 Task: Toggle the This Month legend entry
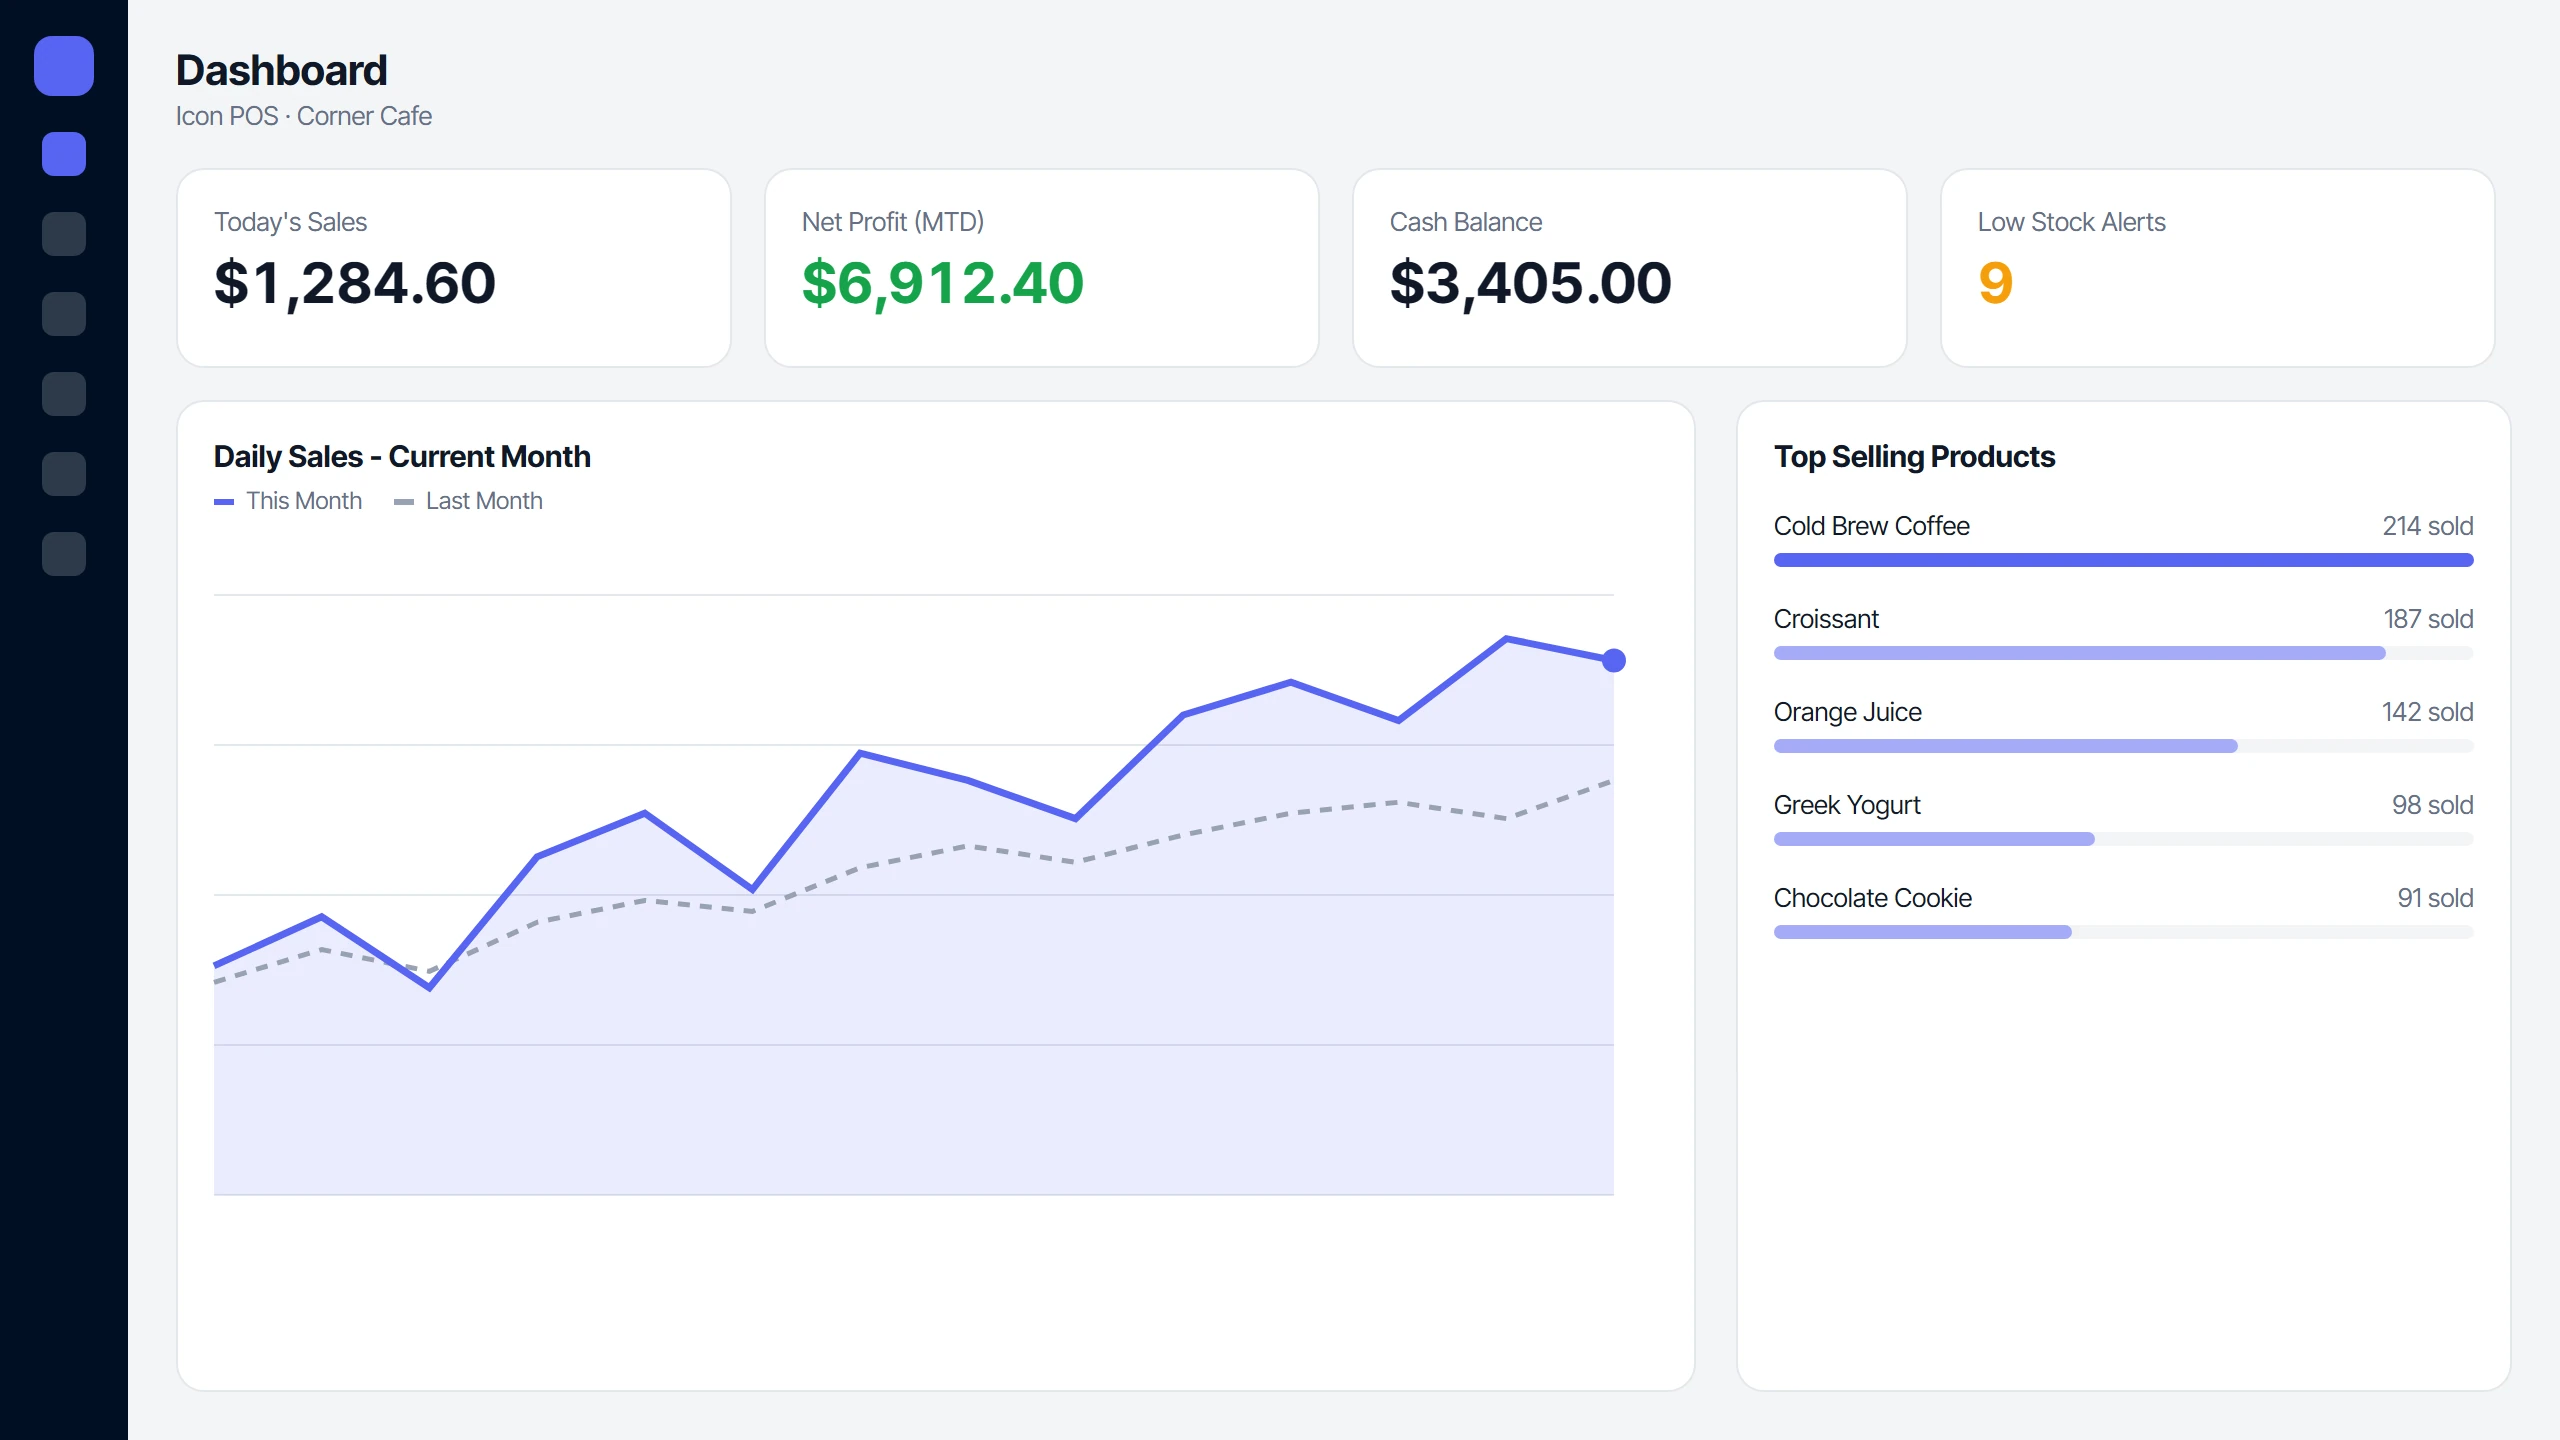[288, 501]
